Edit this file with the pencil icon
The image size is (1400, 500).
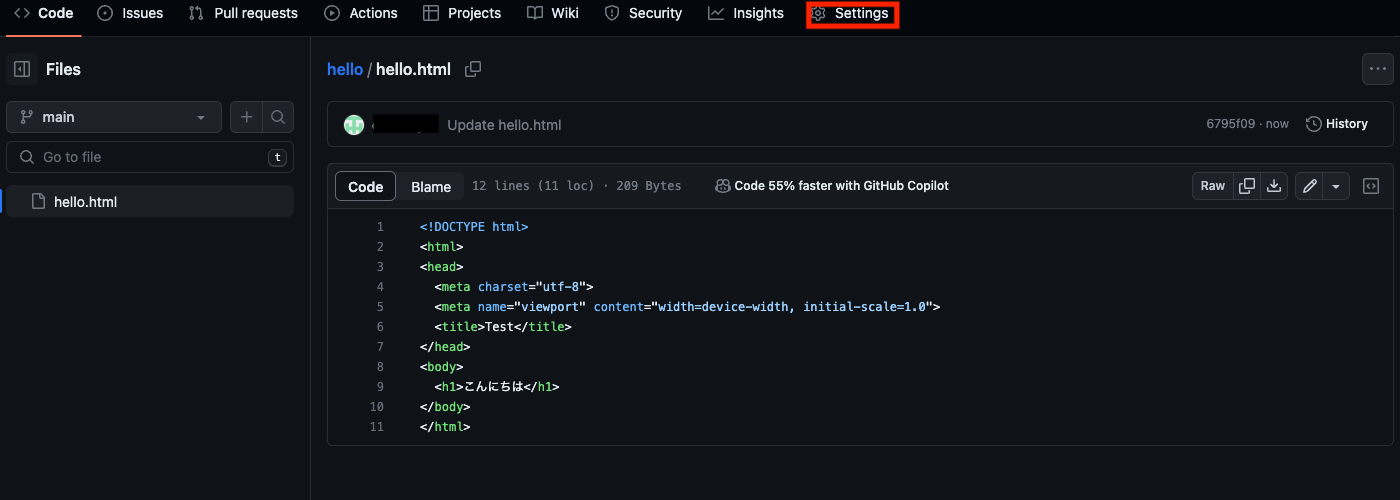[x=1309, y=186]
